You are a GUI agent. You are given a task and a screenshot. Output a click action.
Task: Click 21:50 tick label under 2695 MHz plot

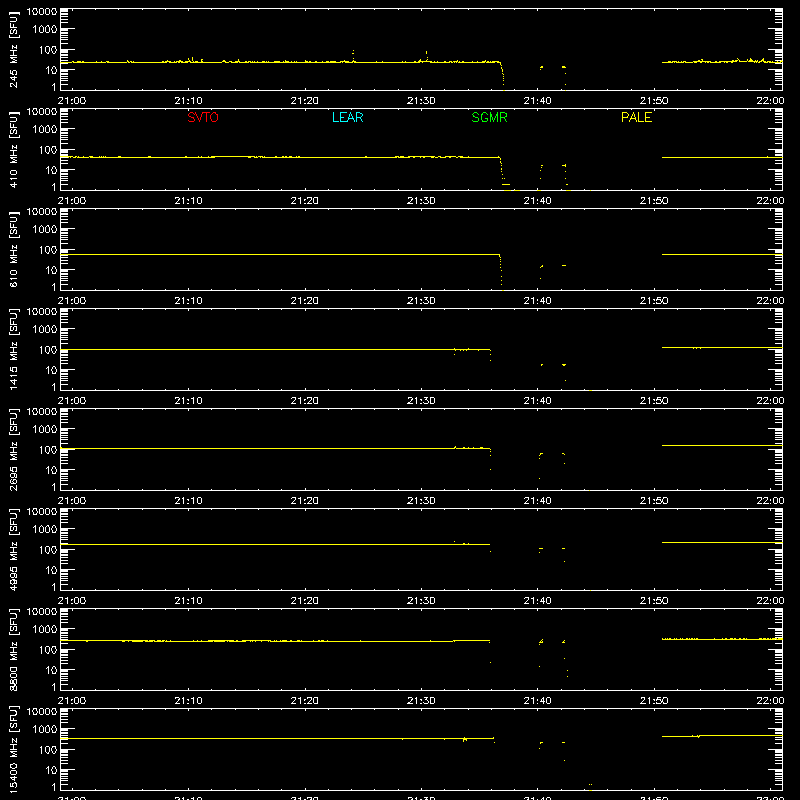654,501
